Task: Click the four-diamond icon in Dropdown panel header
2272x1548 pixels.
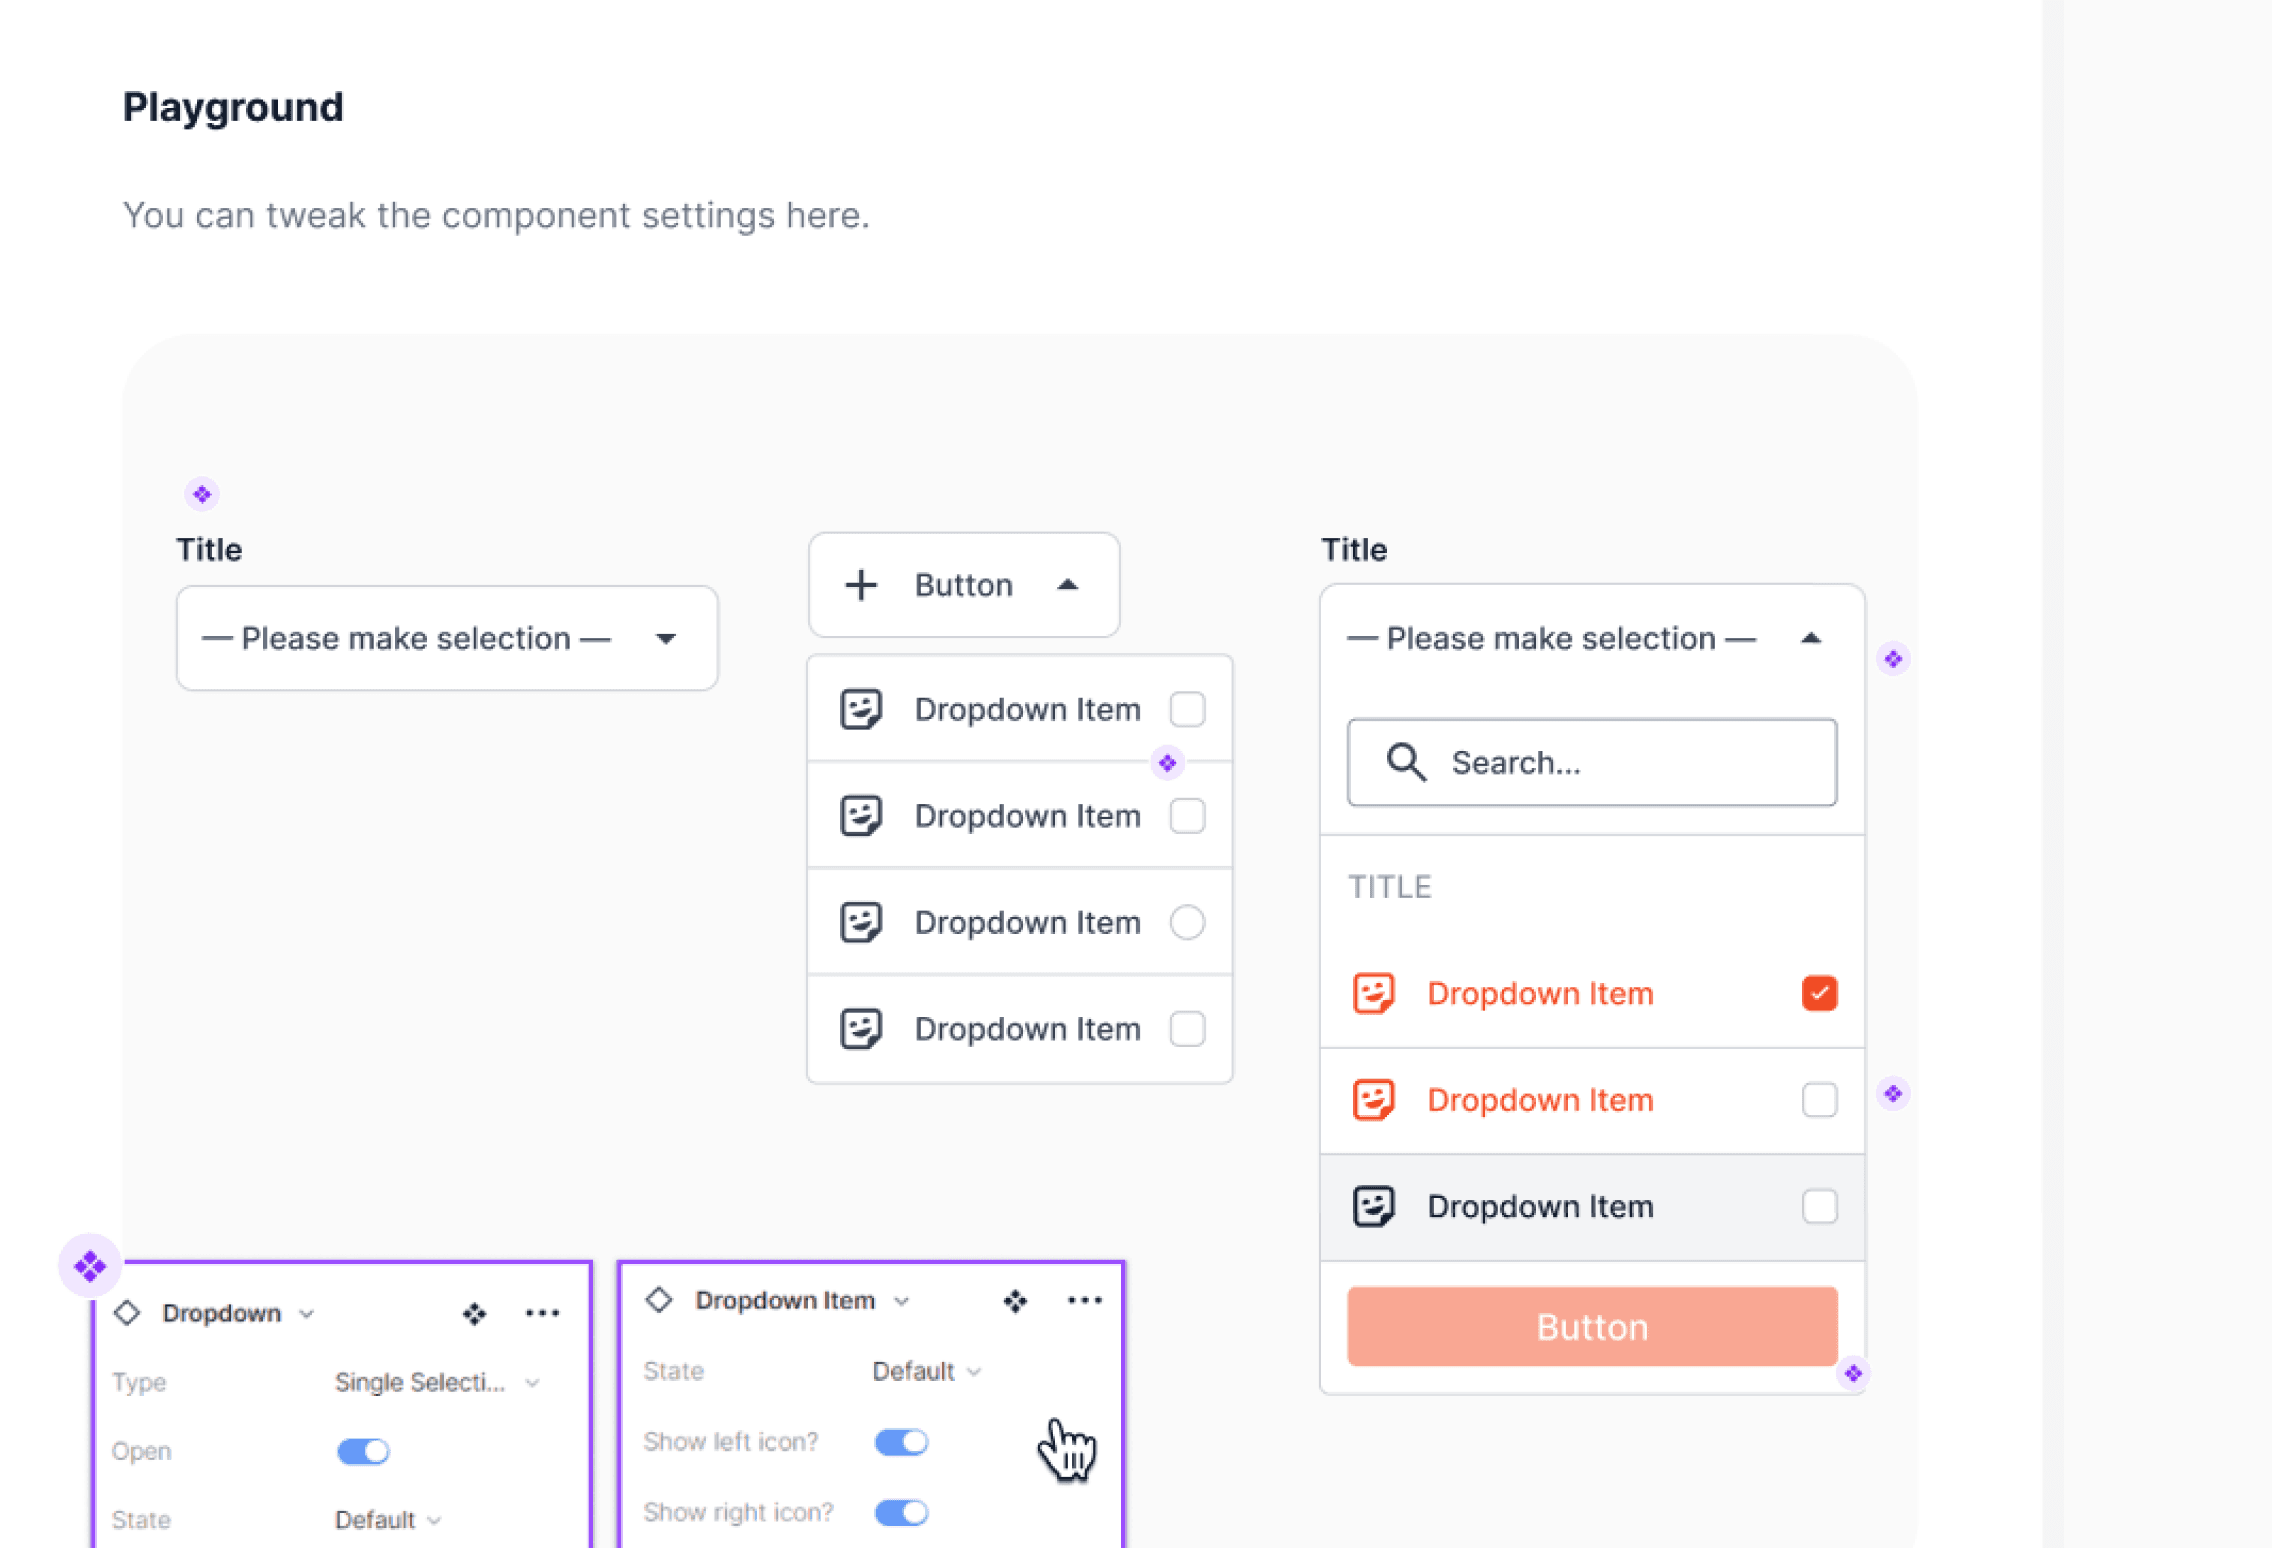Action: 474,1313
